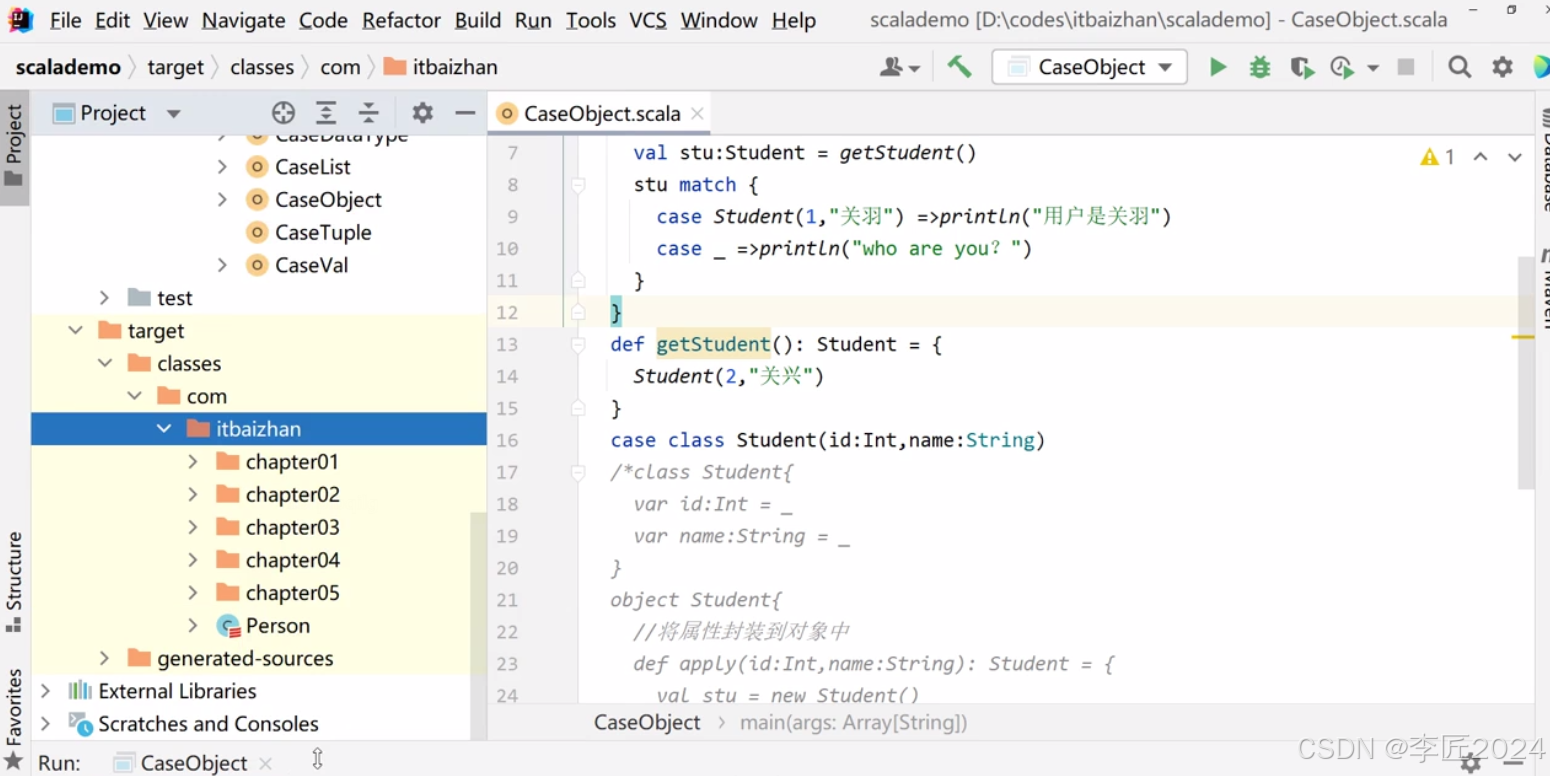Open the Project view mode dropdown
The height and width of the screenshot is (776, 1550).
coord(173,114)
